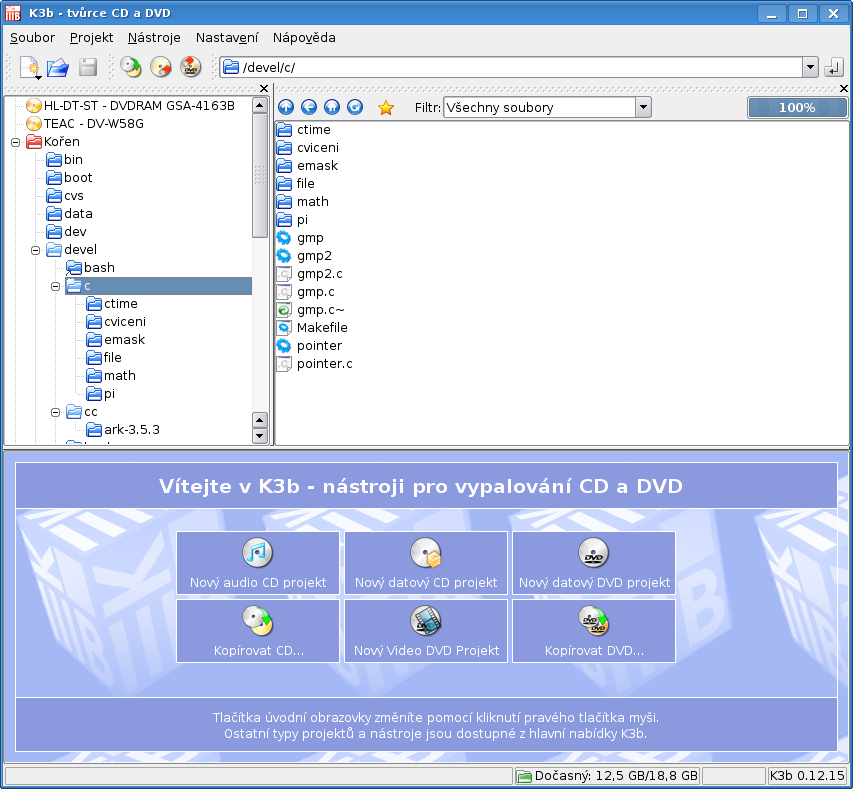Select the emask folder in tree
The height and width of the screenshot is (789, 853).
click(x=116, y=340)
